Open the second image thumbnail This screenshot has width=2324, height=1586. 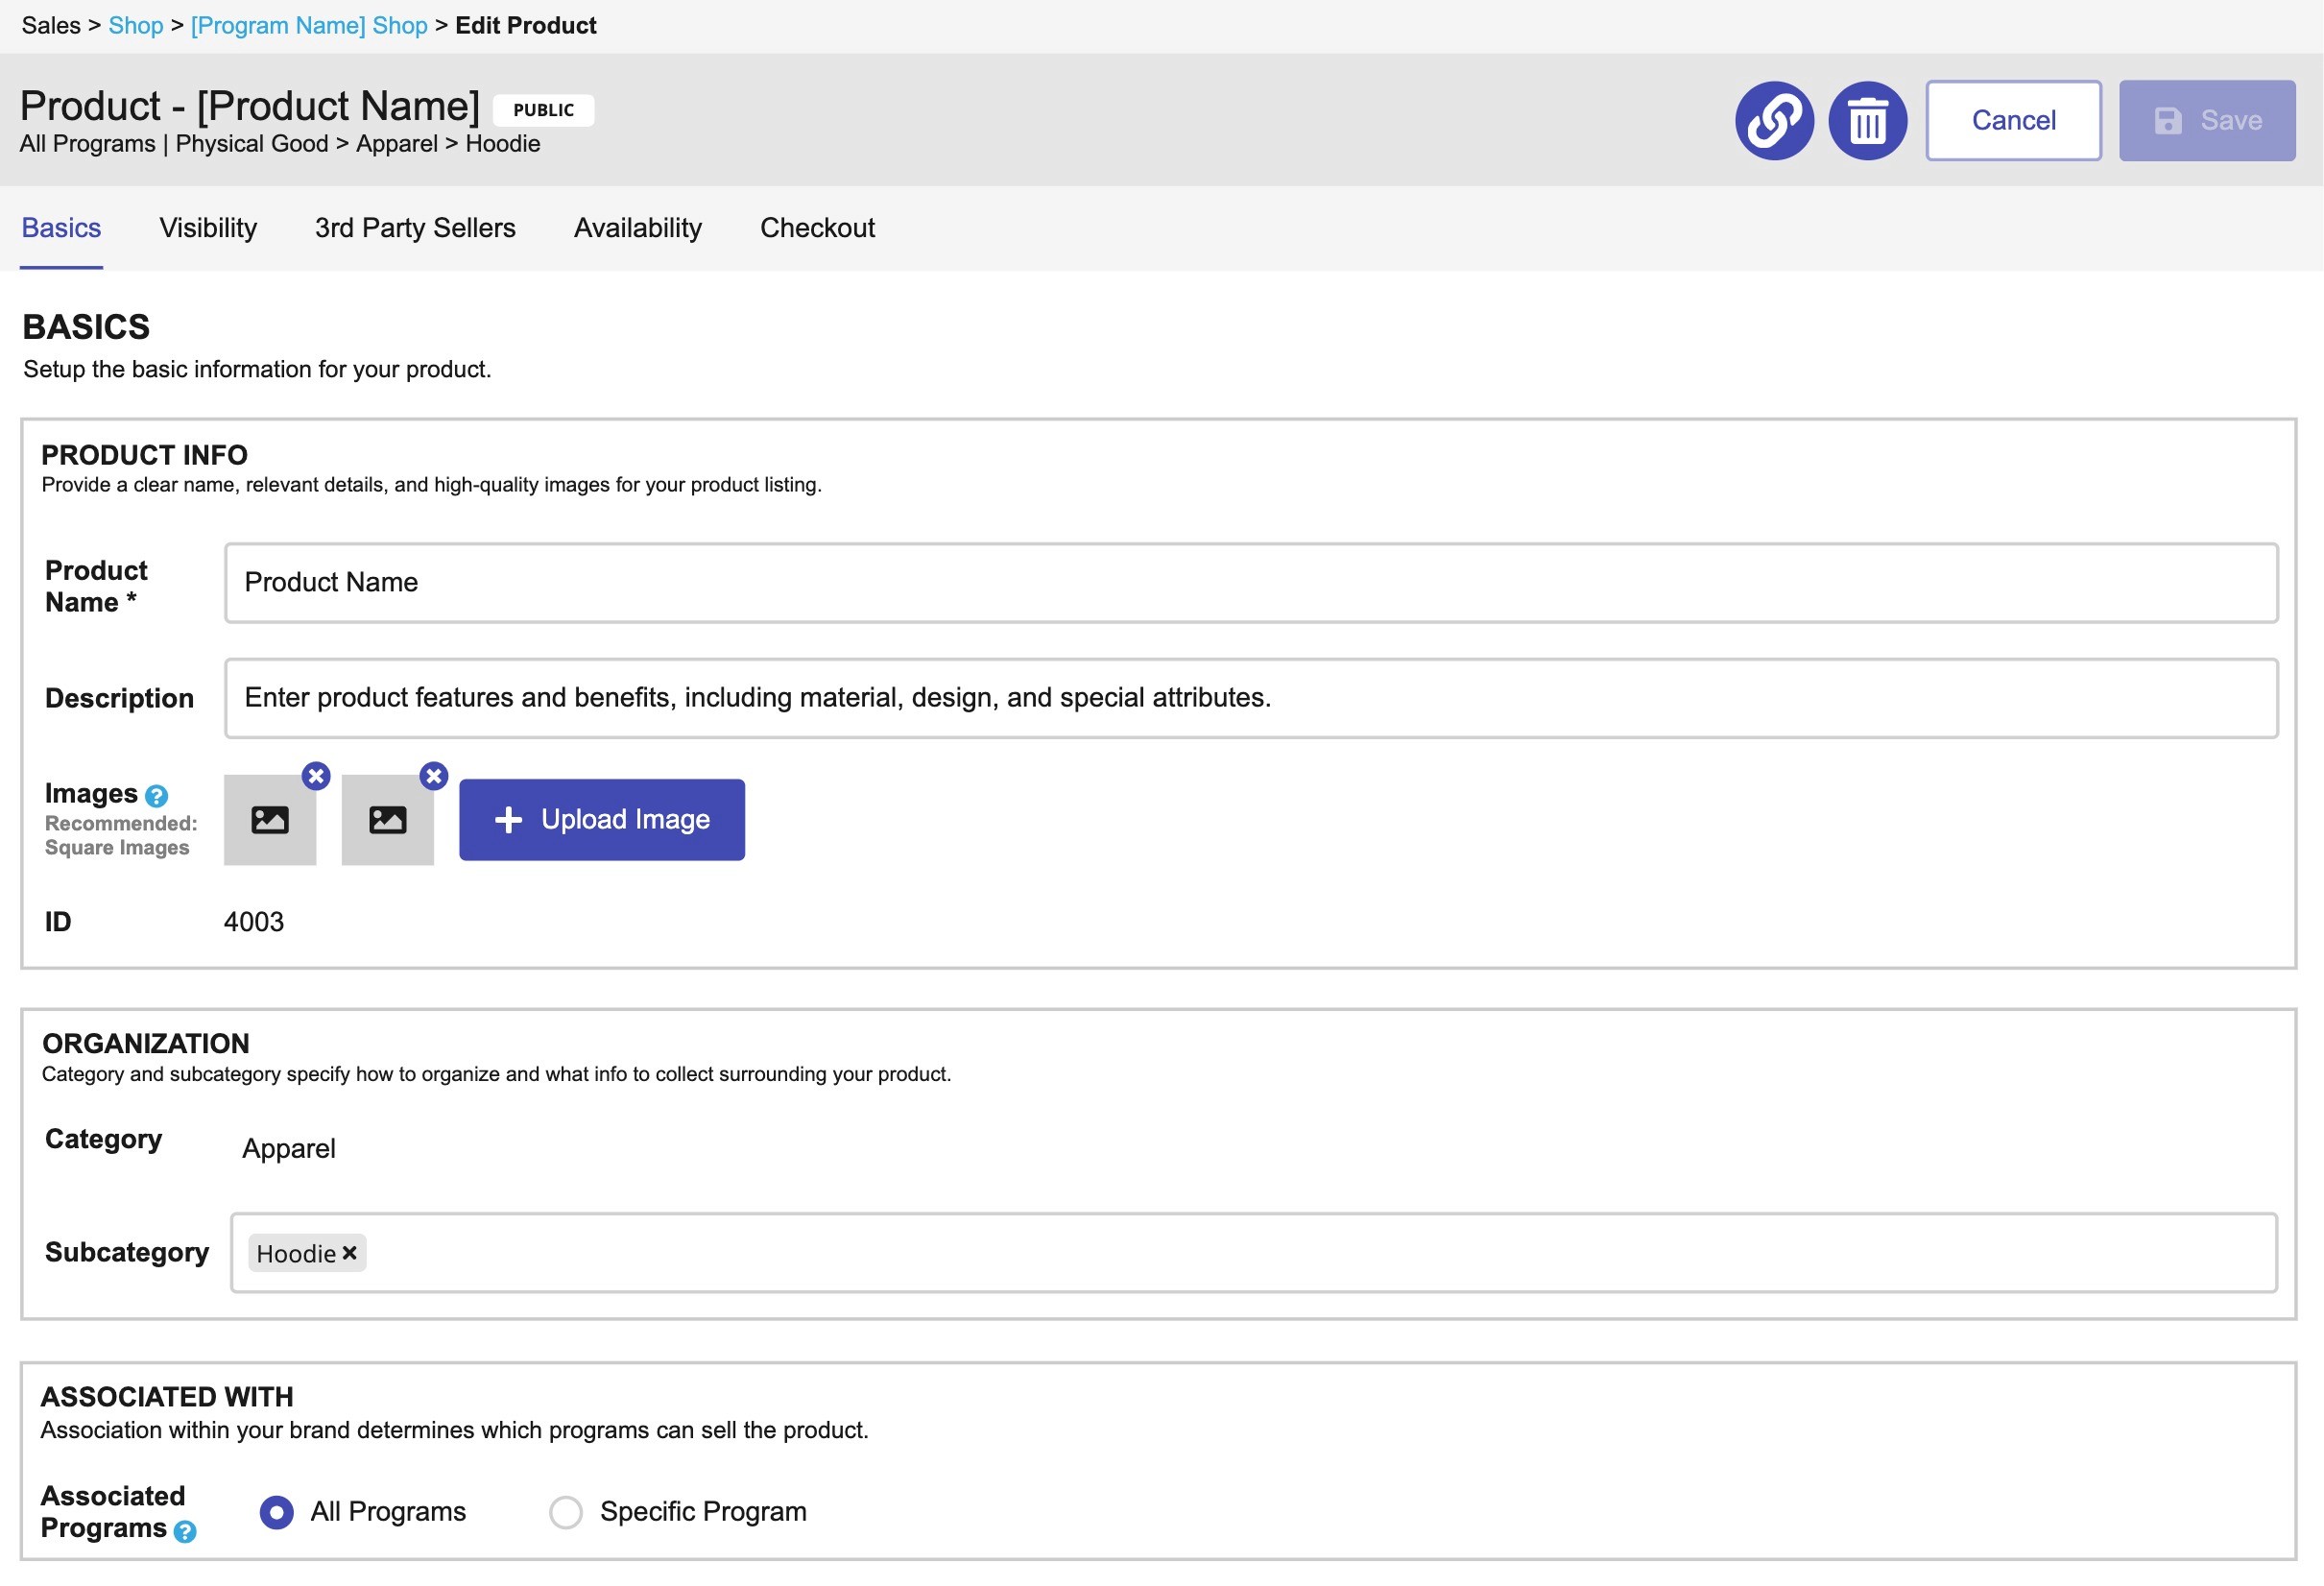pos(388,821)
